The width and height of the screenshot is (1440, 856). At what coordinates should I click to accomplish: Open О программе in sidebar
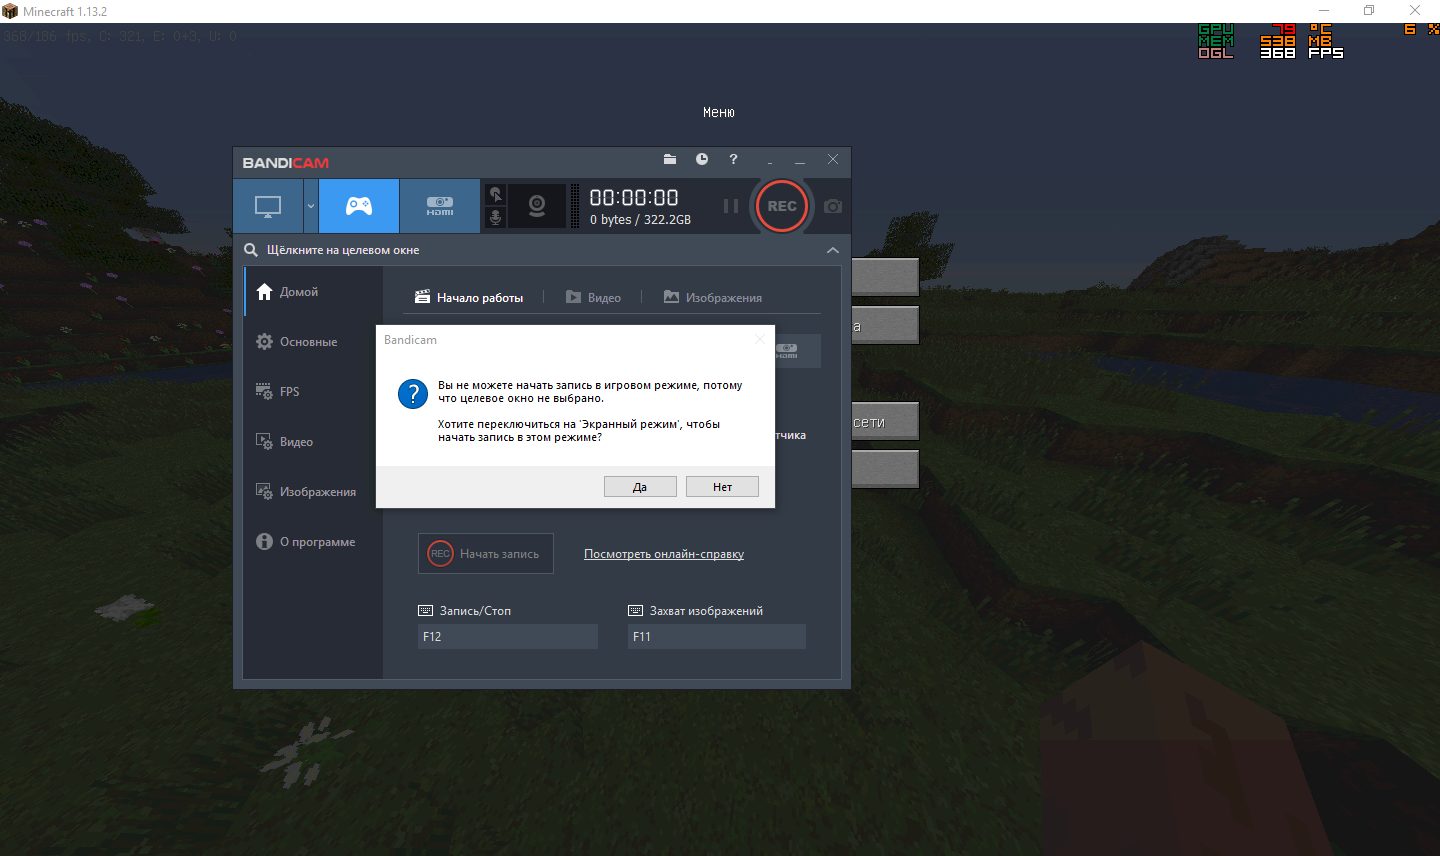313,542
